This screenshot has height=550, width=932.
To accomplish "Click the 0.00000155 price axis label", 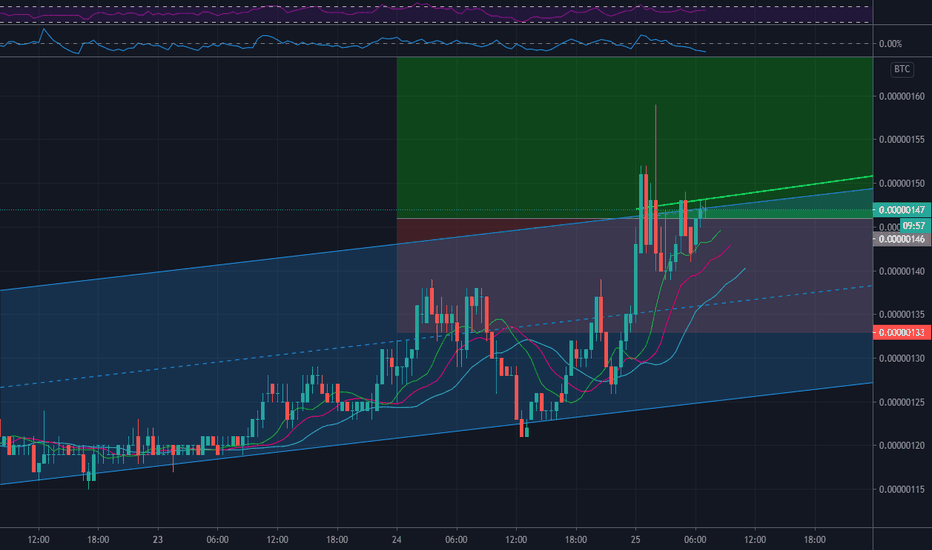I will [x=902, y=140].
